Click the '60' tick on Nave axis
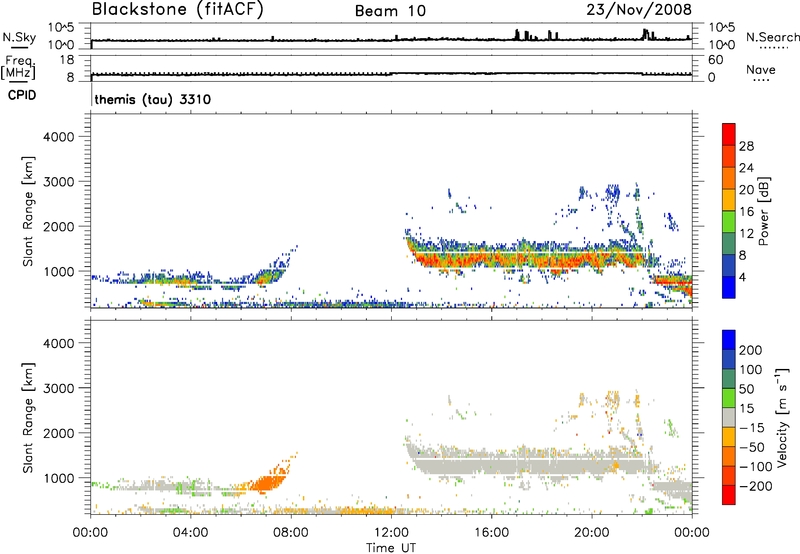Image resolution: width=800 pixels, height=554 pixels. 716,60
